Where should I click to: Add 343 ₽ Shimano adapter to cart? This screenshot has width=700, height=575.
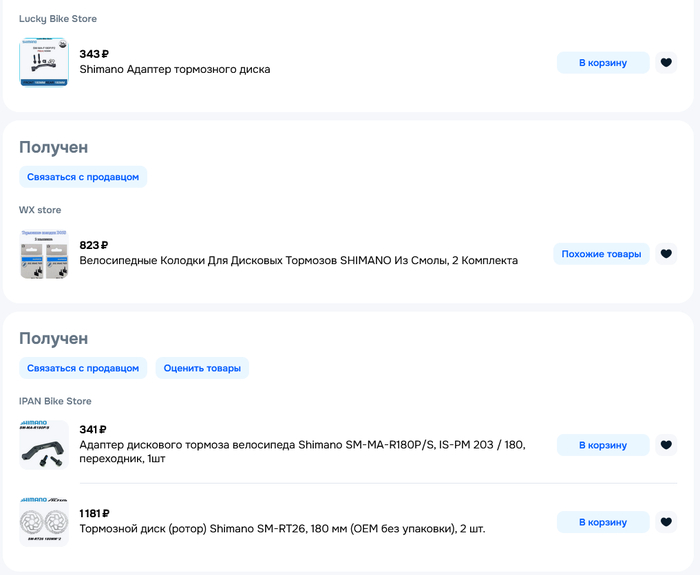pos(603,62)
